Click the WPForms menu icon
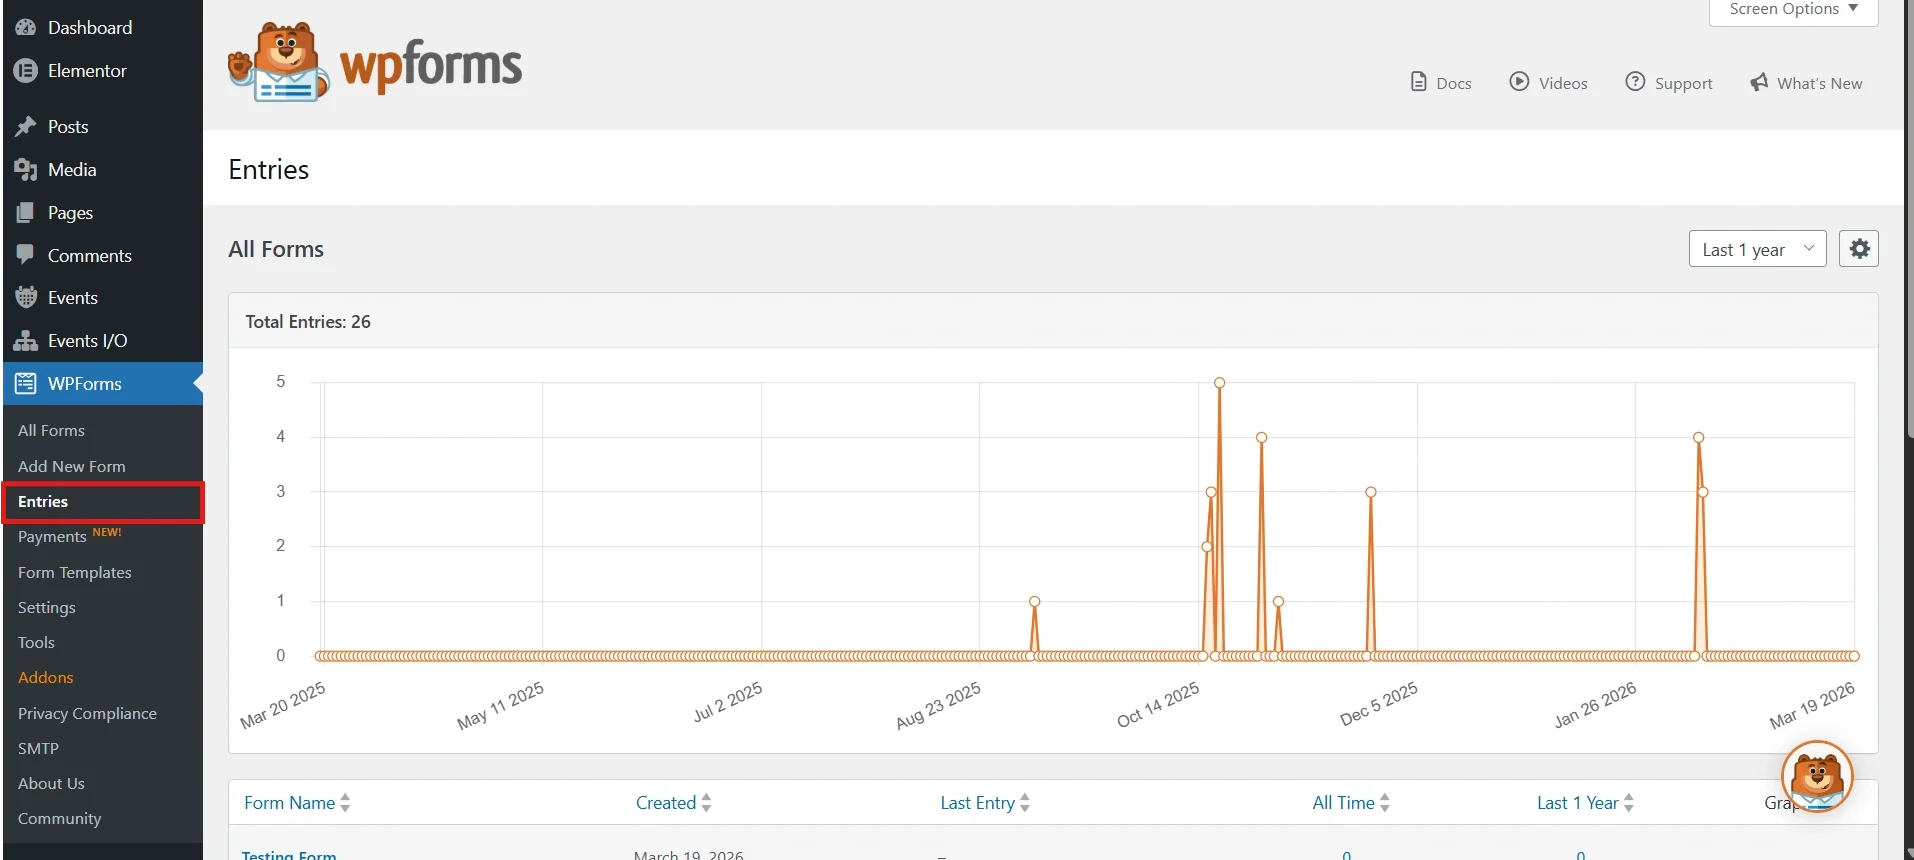1914x860 pixels. click(x=26, y=384)
